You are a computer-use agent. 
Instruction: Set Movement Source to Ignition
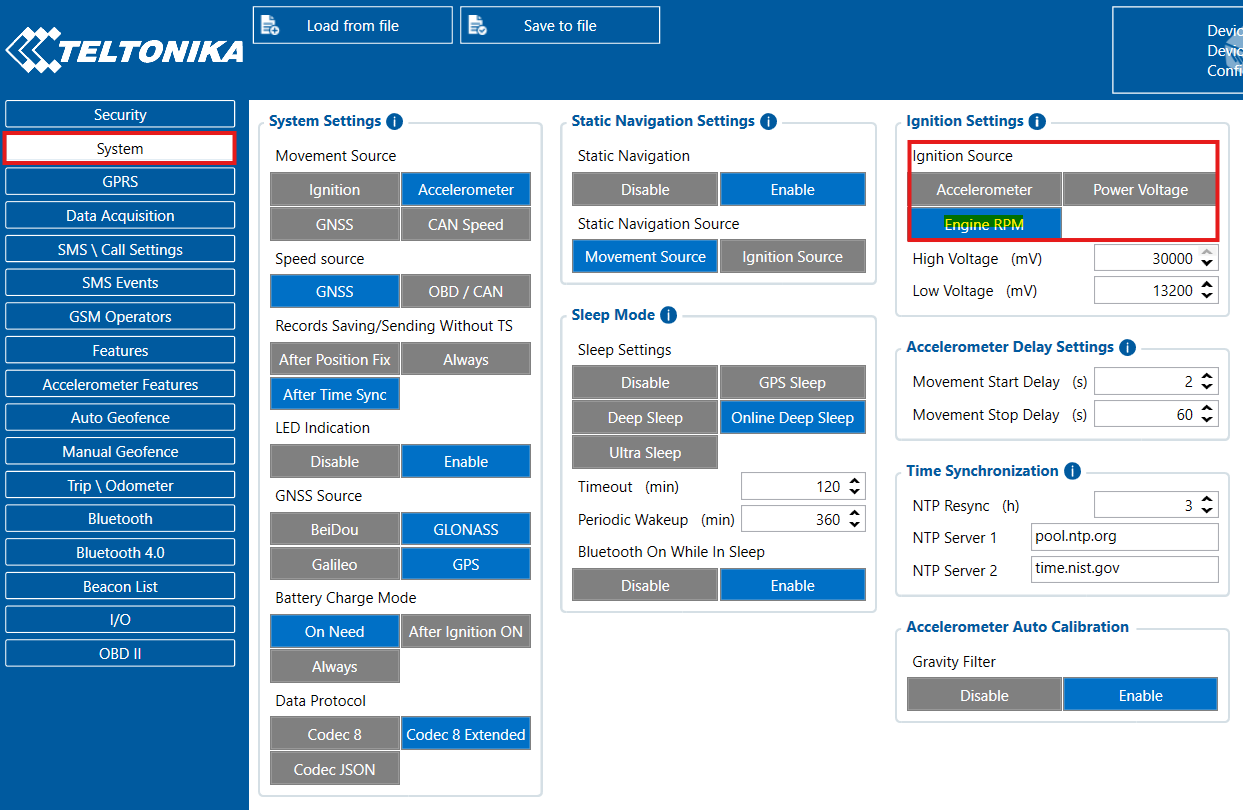[x=334, y=190]
